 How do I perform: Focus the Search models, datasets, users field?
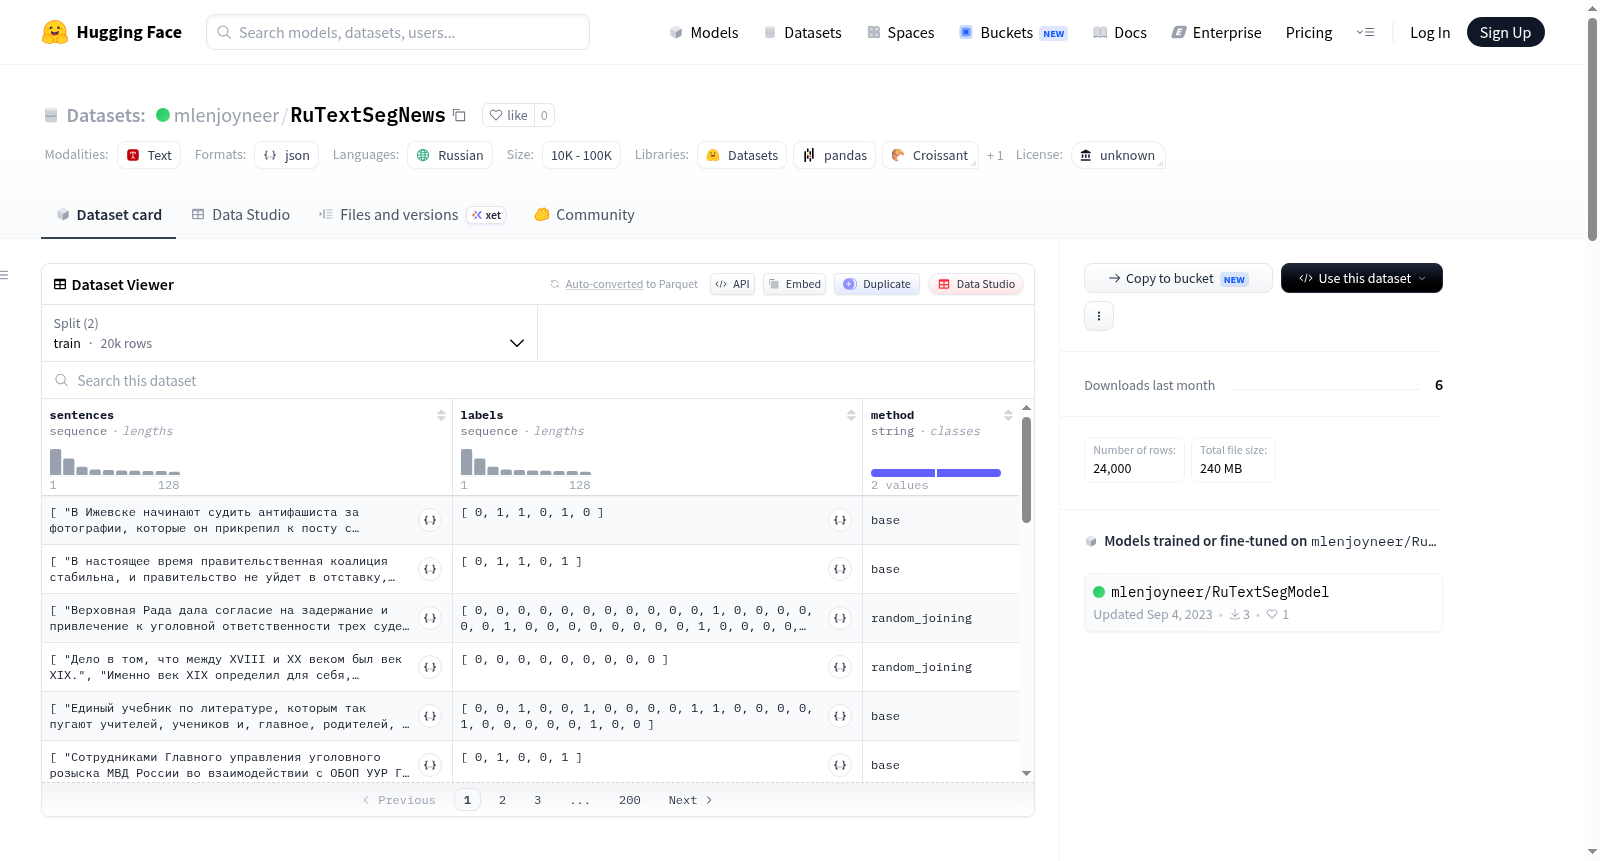[x=398, y=32]
